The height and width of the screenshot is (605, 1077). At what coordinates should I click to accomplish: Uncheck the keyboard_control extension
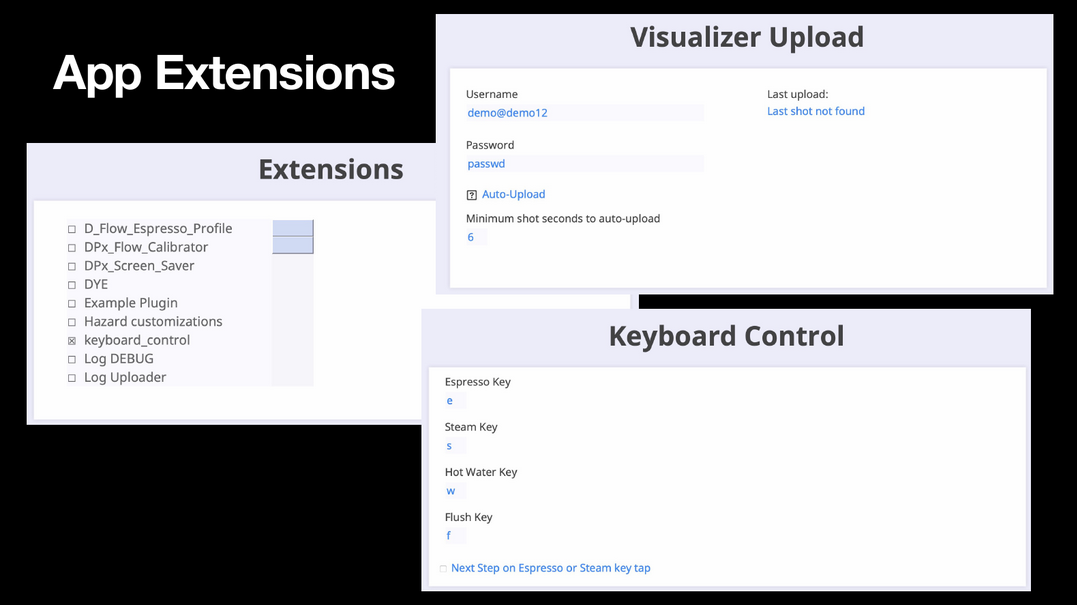click(x=71, y=341)
